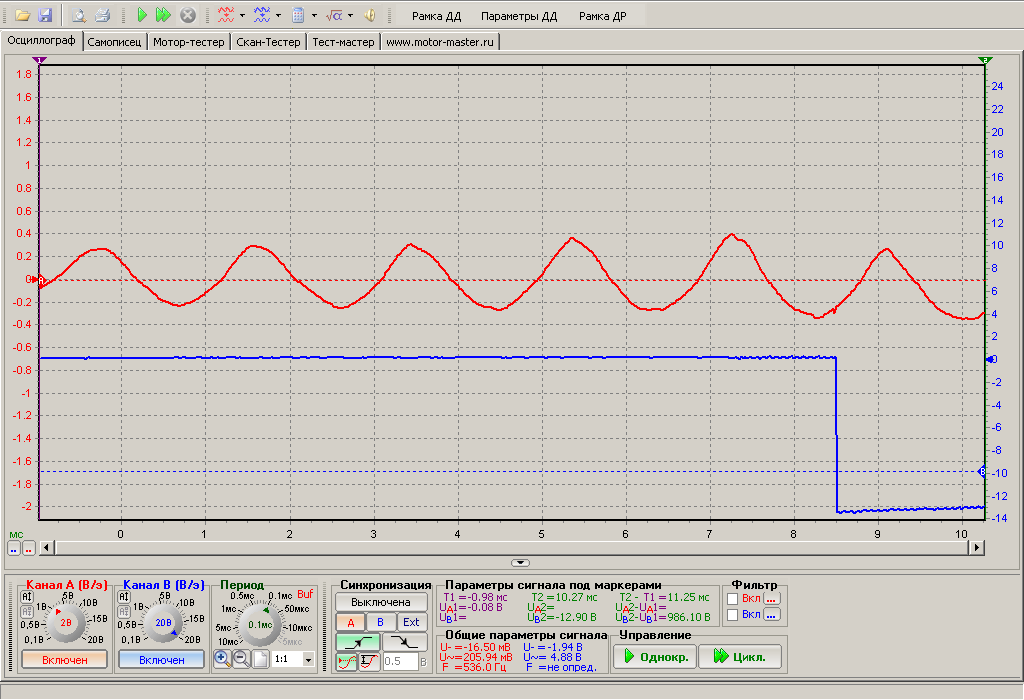The height and width of the screenshot is (700, 1024).
Task: Enable the blue channel B filter checkbox
Action: (733, 615)
